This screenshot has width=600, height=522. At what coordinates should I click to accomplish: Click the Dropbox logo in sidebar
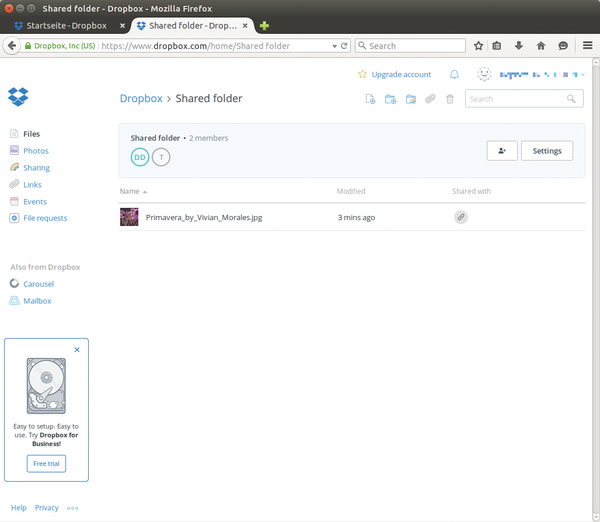(18, 97)
